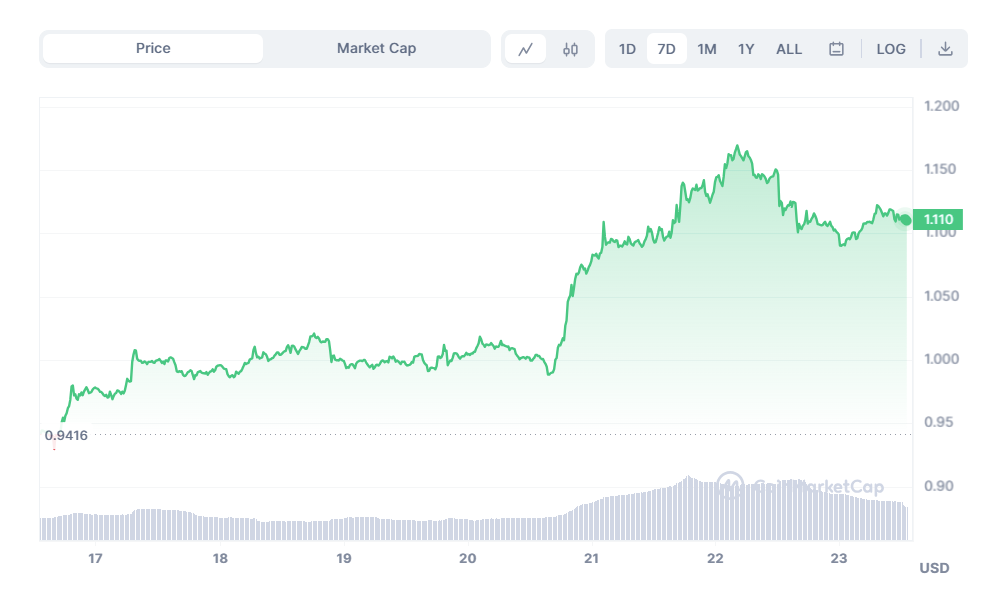Show ALL time price history
991x589 pixels.
789,49
